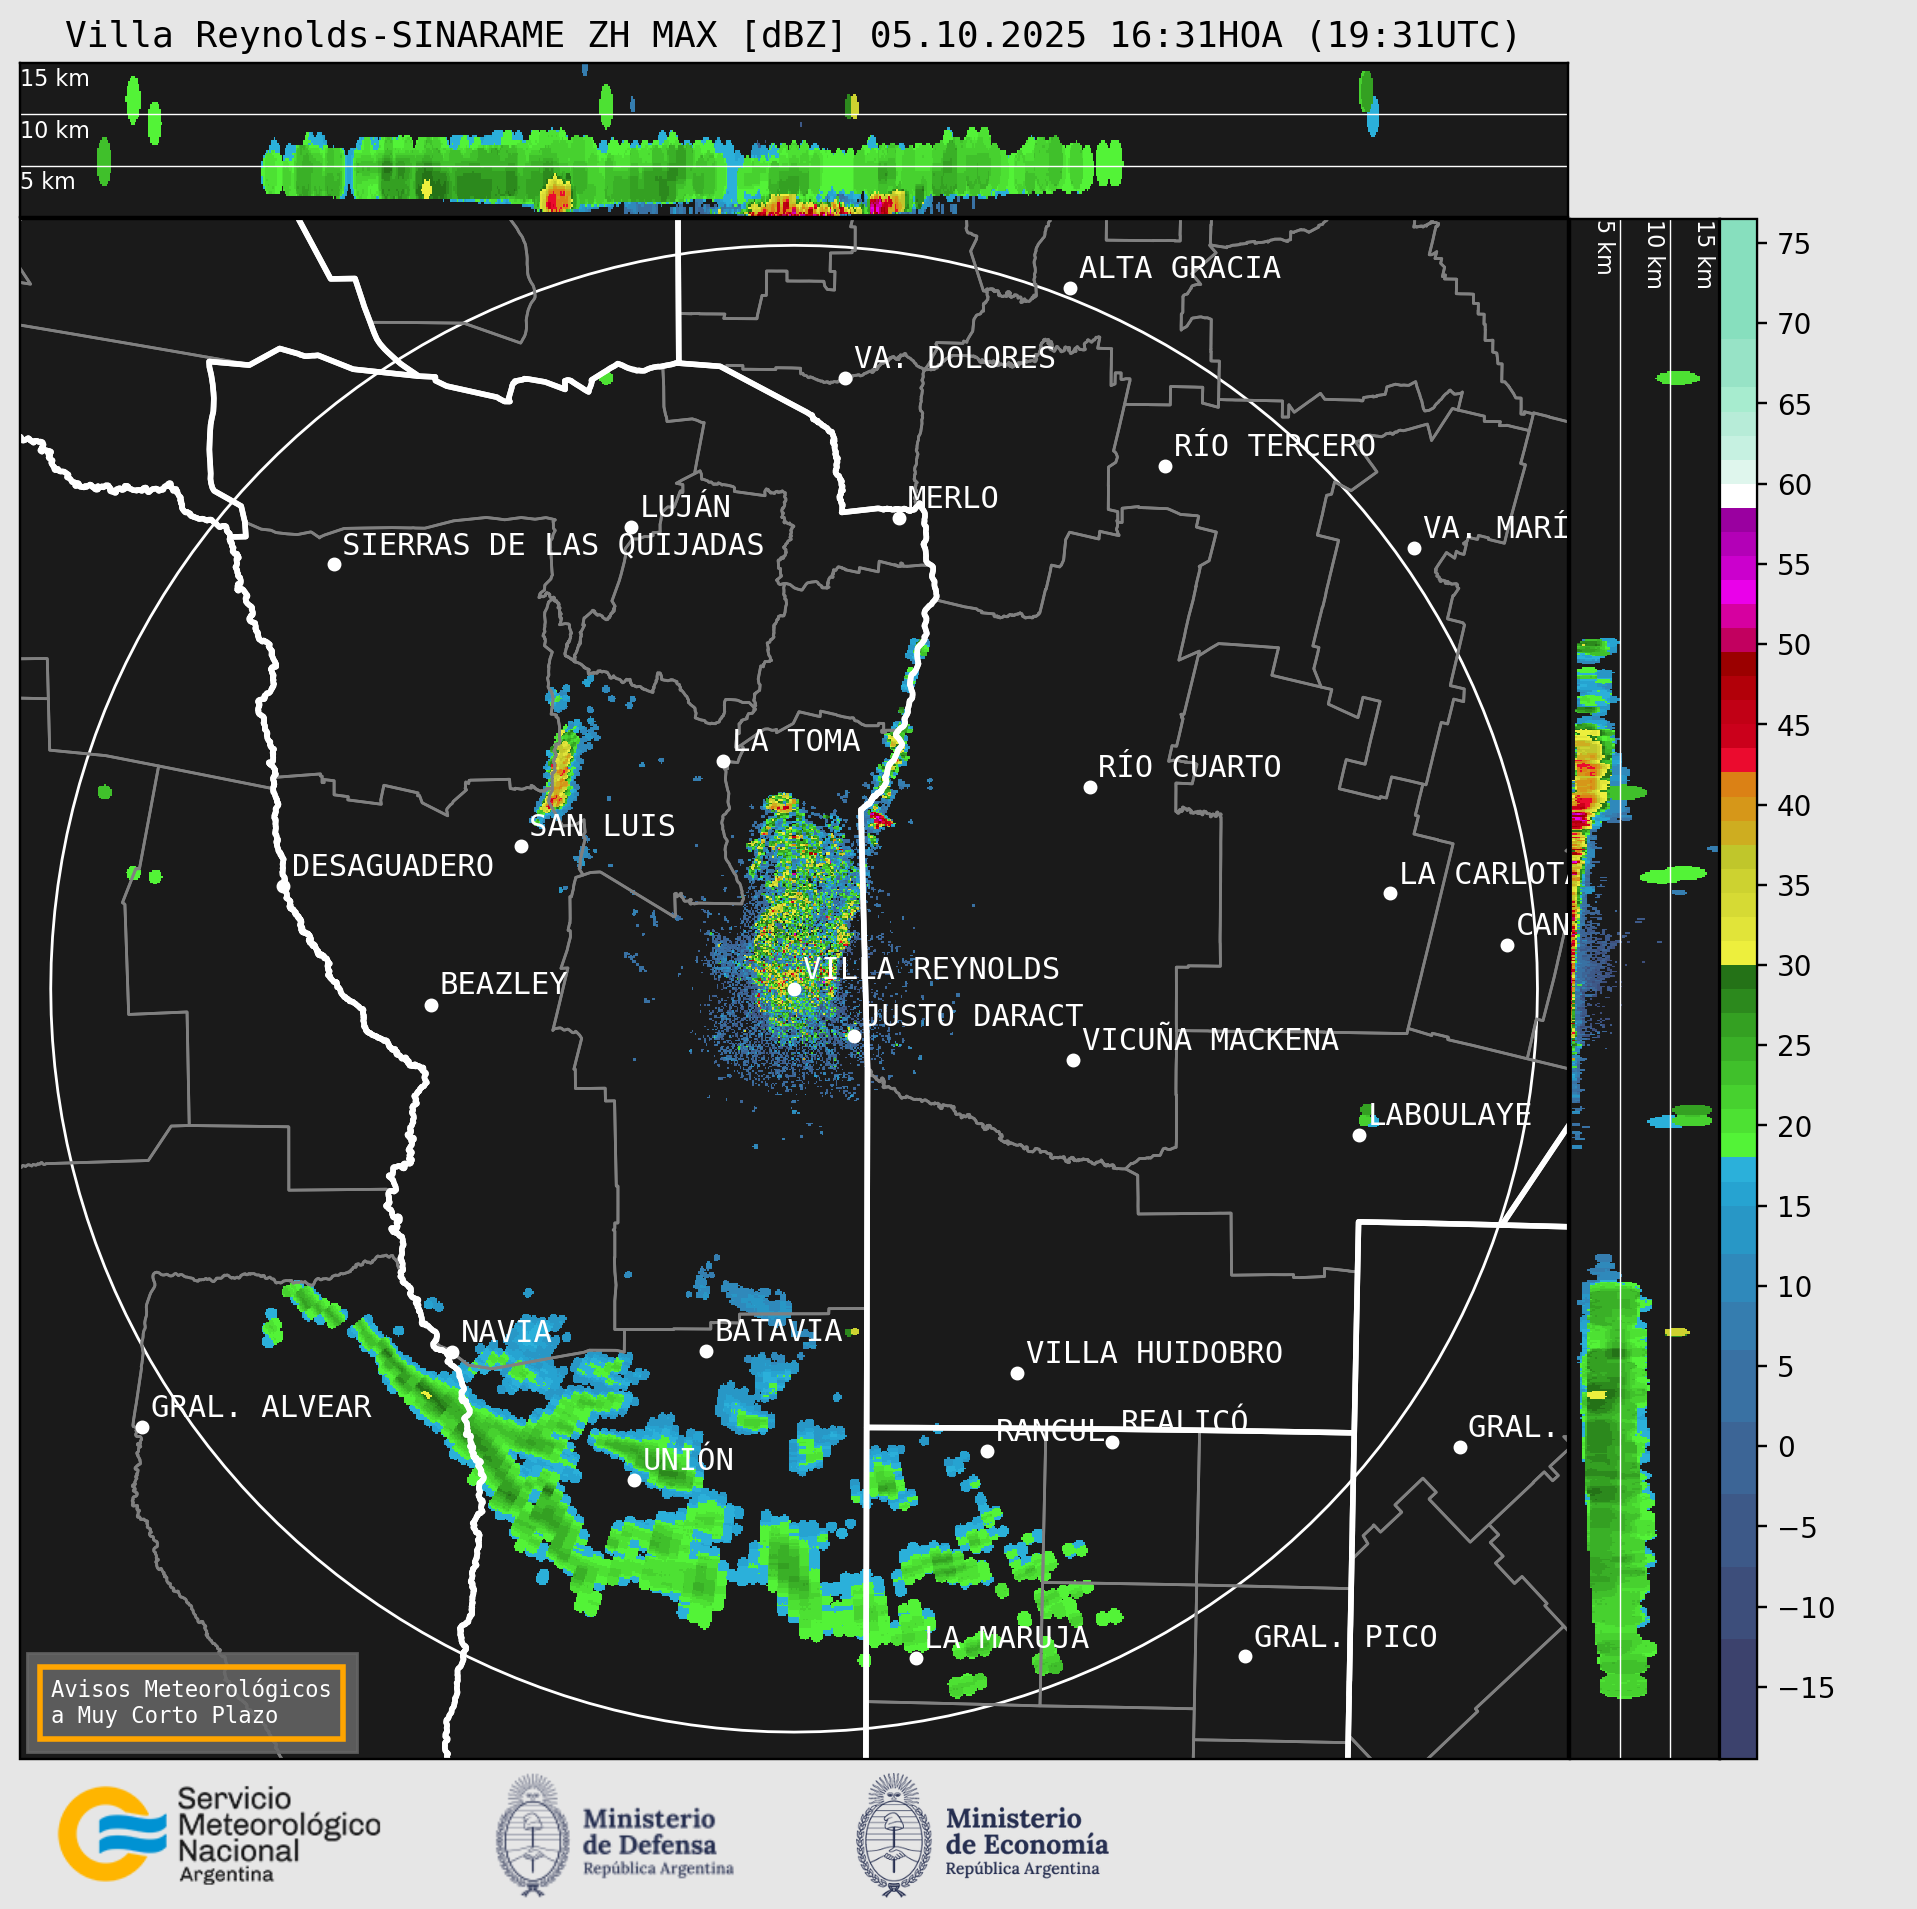Screen dimensions: 1917x1909
Task: Click the BEAZLEY city label
Action: [x=504, y=984]
